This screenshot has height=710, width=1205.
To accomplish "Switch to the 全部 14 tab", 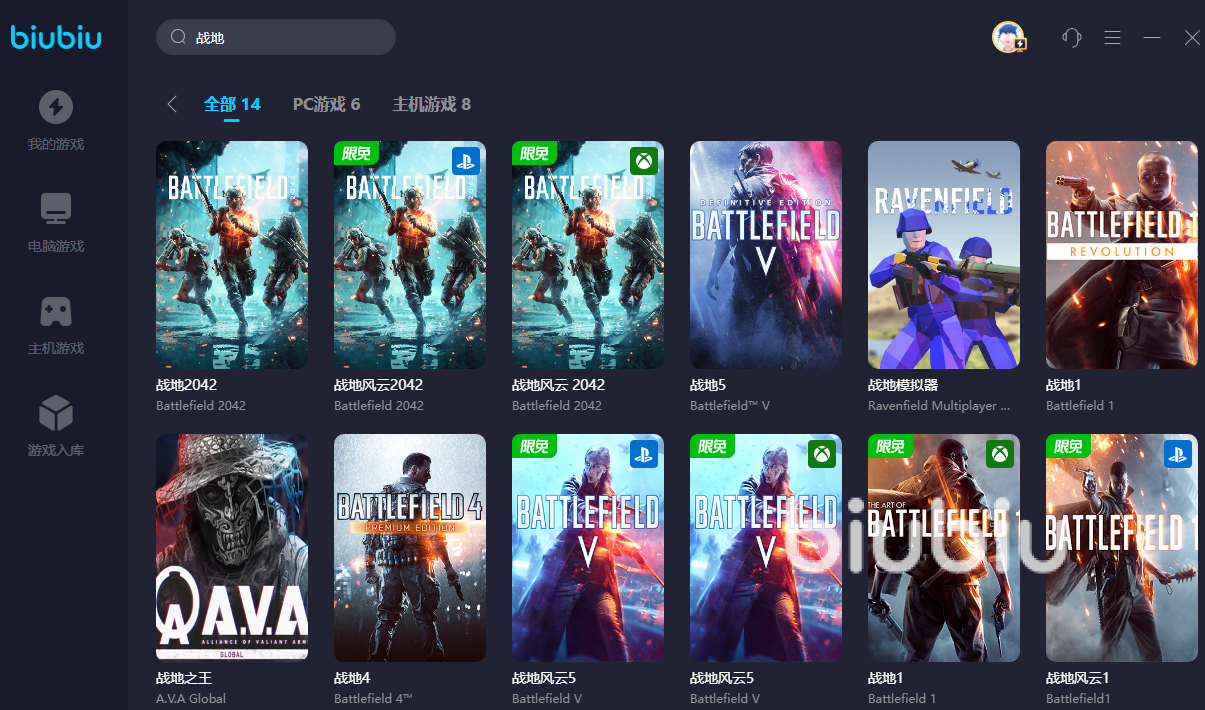I will 232,104.
